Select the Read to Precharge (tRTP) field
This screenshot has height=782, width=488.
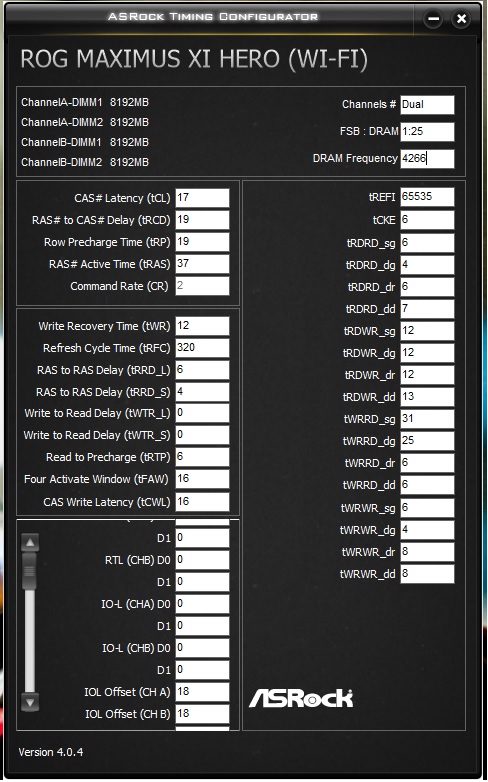[x=202, y=457]
